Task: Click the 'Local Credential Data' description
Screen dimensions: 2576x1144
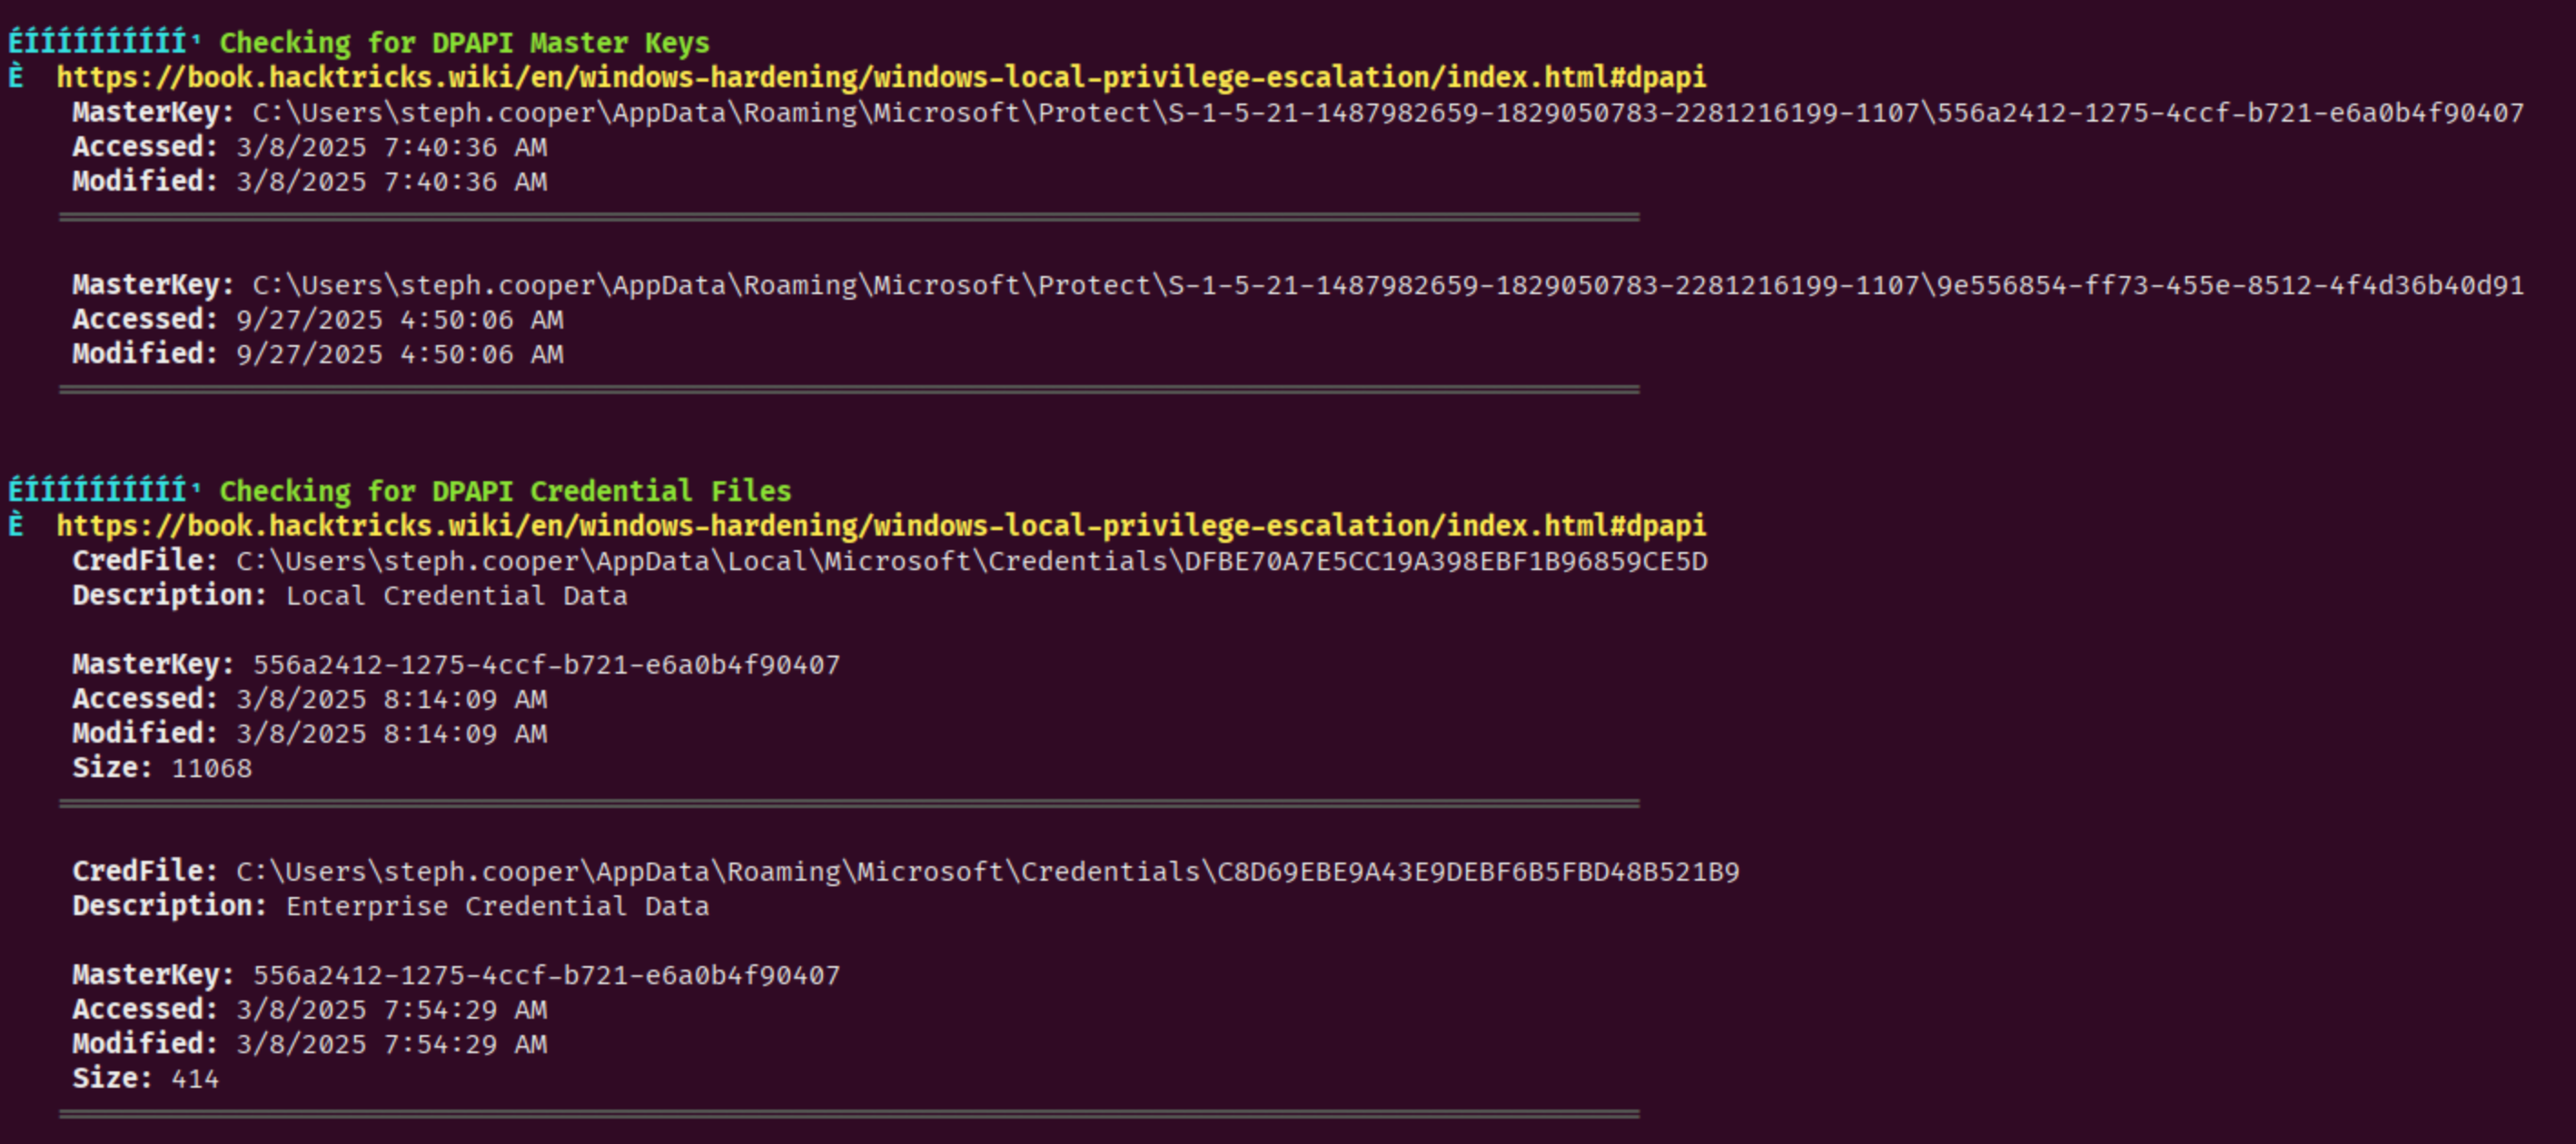Action: point(456,596)
